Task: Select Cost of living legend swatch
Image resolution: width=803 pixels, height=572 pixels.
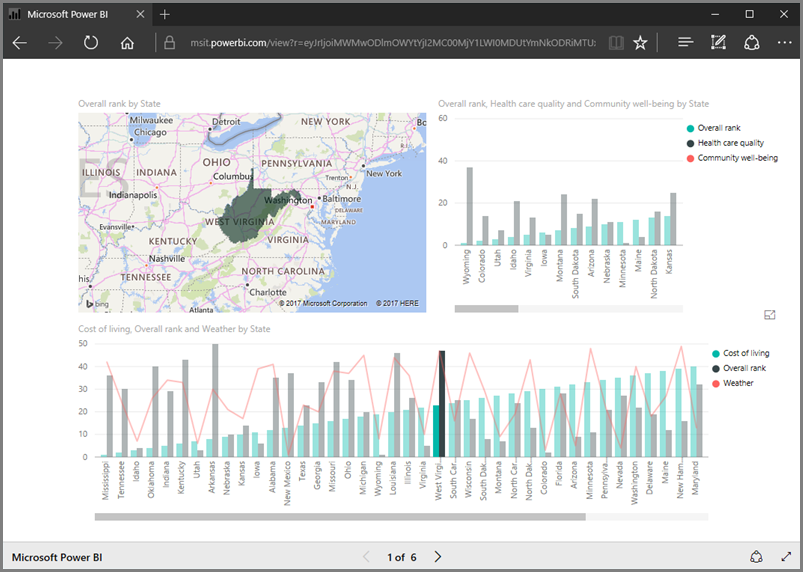Action: click(716, 354)
